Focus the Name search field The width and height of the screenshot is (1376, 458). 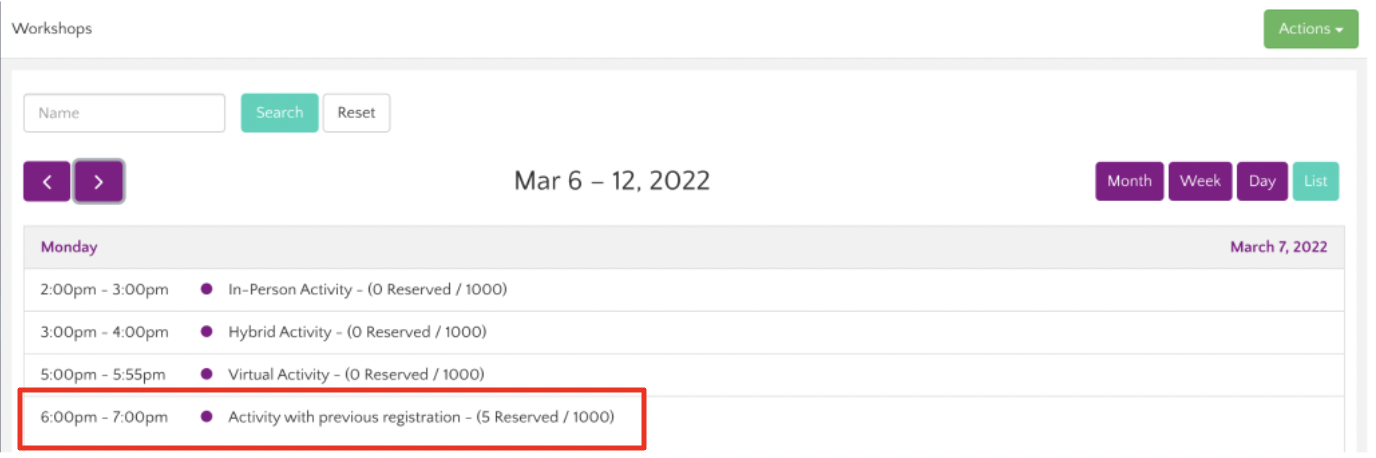125,113
